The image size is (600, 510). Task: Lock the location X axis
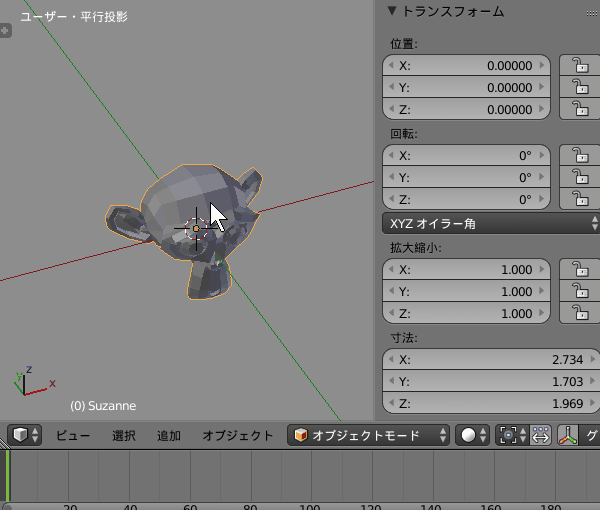[580, 65]
